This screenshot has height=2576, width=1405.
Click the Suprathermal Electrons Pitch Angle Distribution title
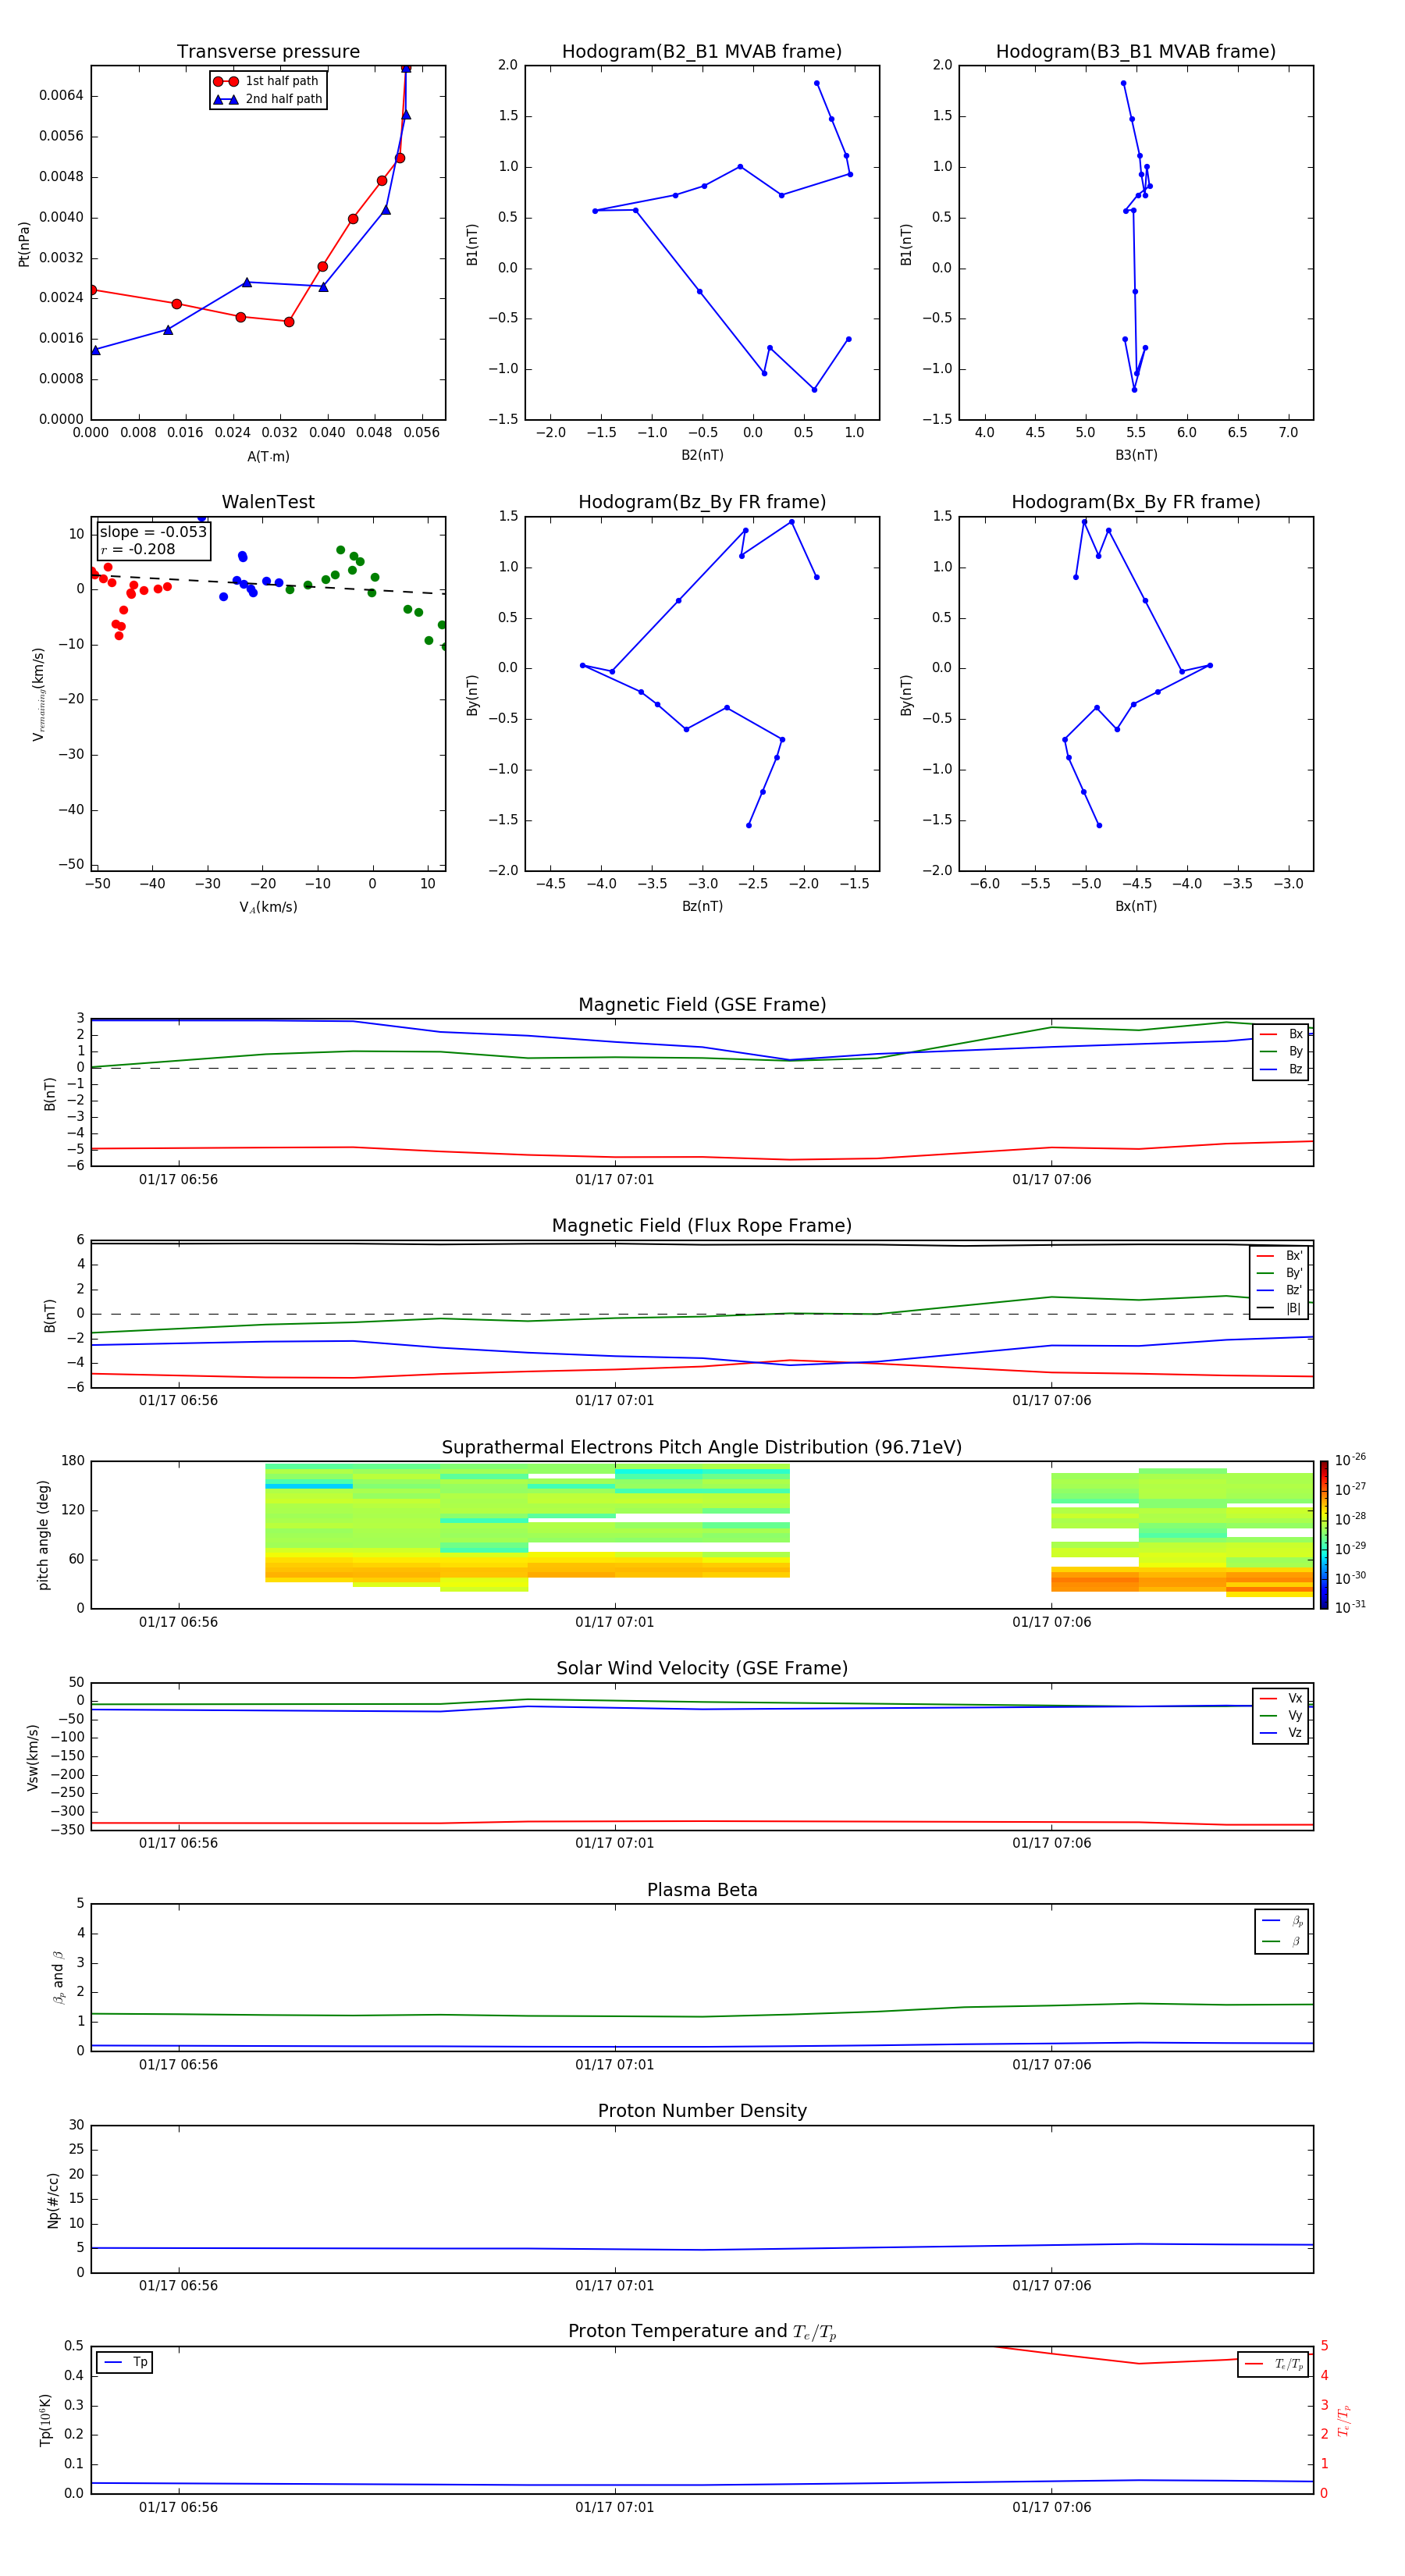point(702,1447)
